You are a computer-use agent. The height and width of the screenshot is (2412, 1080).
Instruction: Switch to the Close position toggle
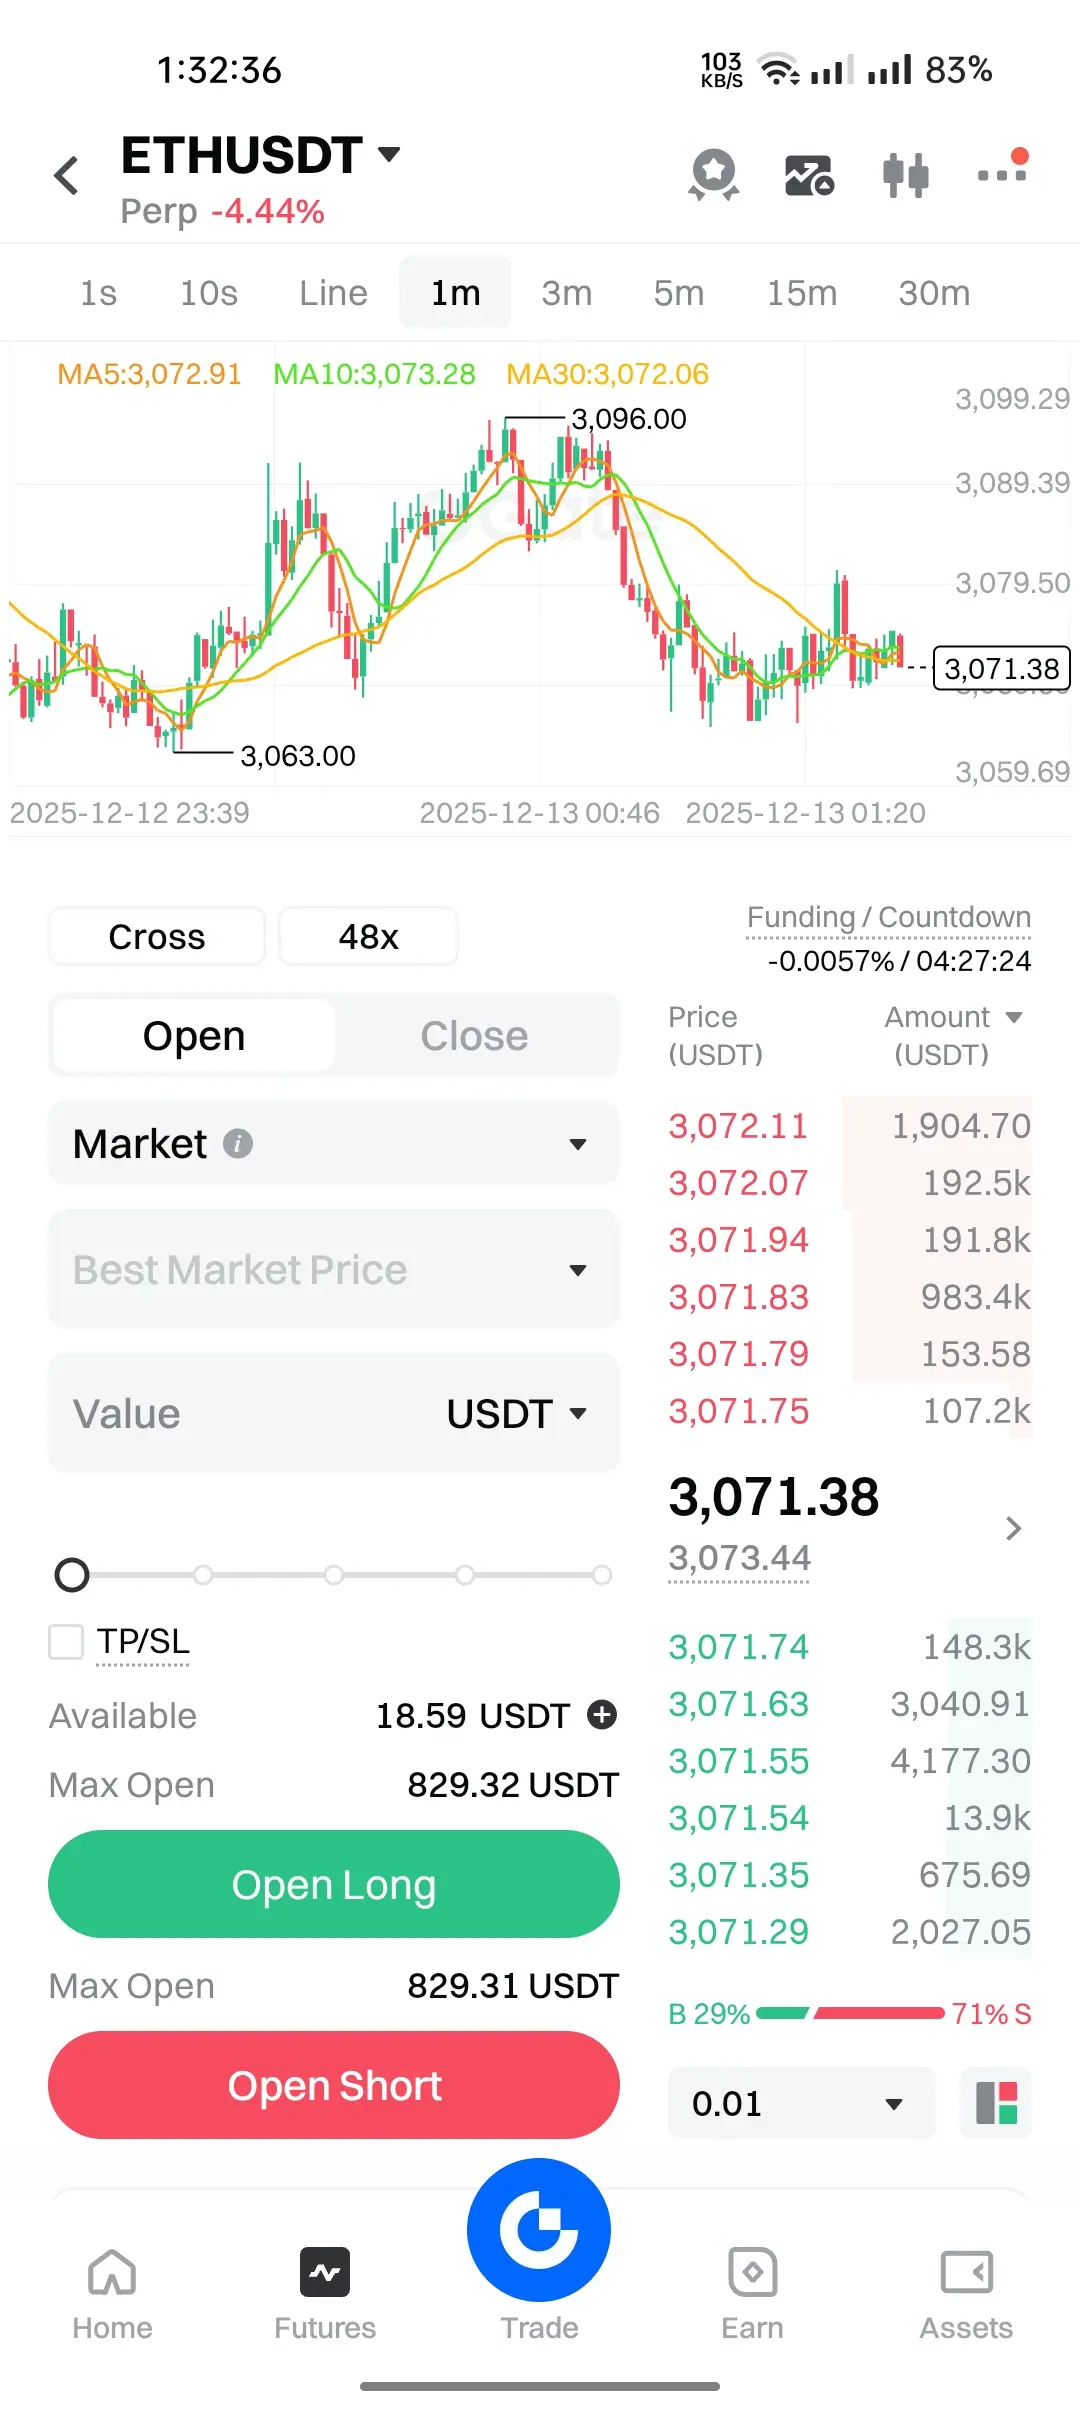pos(474,1036)
